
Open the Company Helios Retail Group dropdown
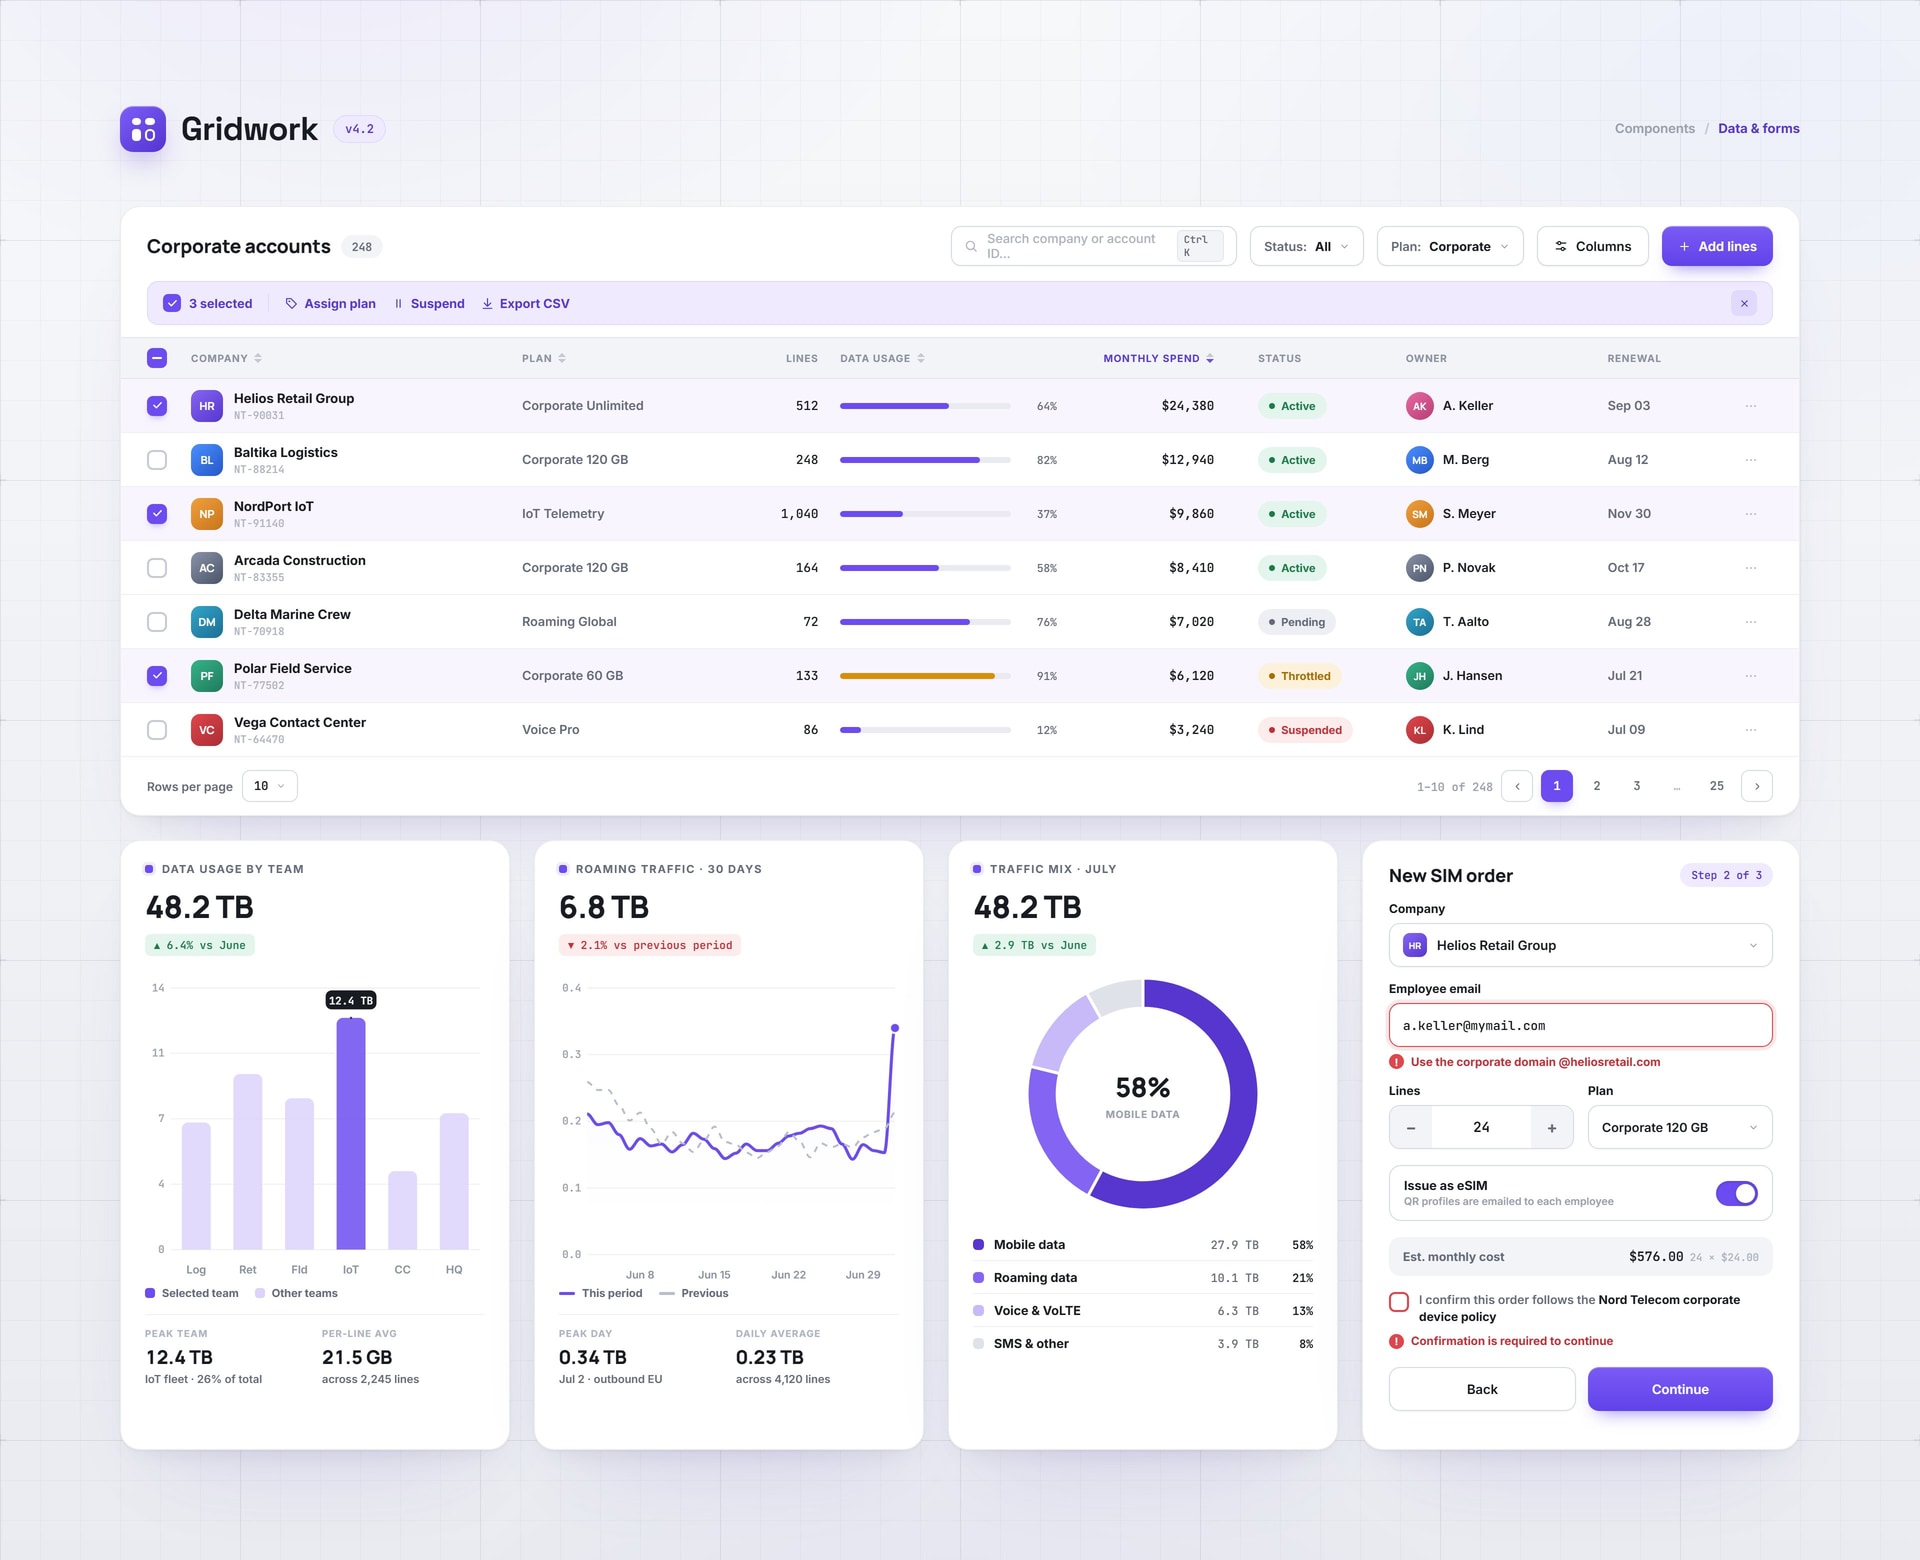click(1580, 945)
